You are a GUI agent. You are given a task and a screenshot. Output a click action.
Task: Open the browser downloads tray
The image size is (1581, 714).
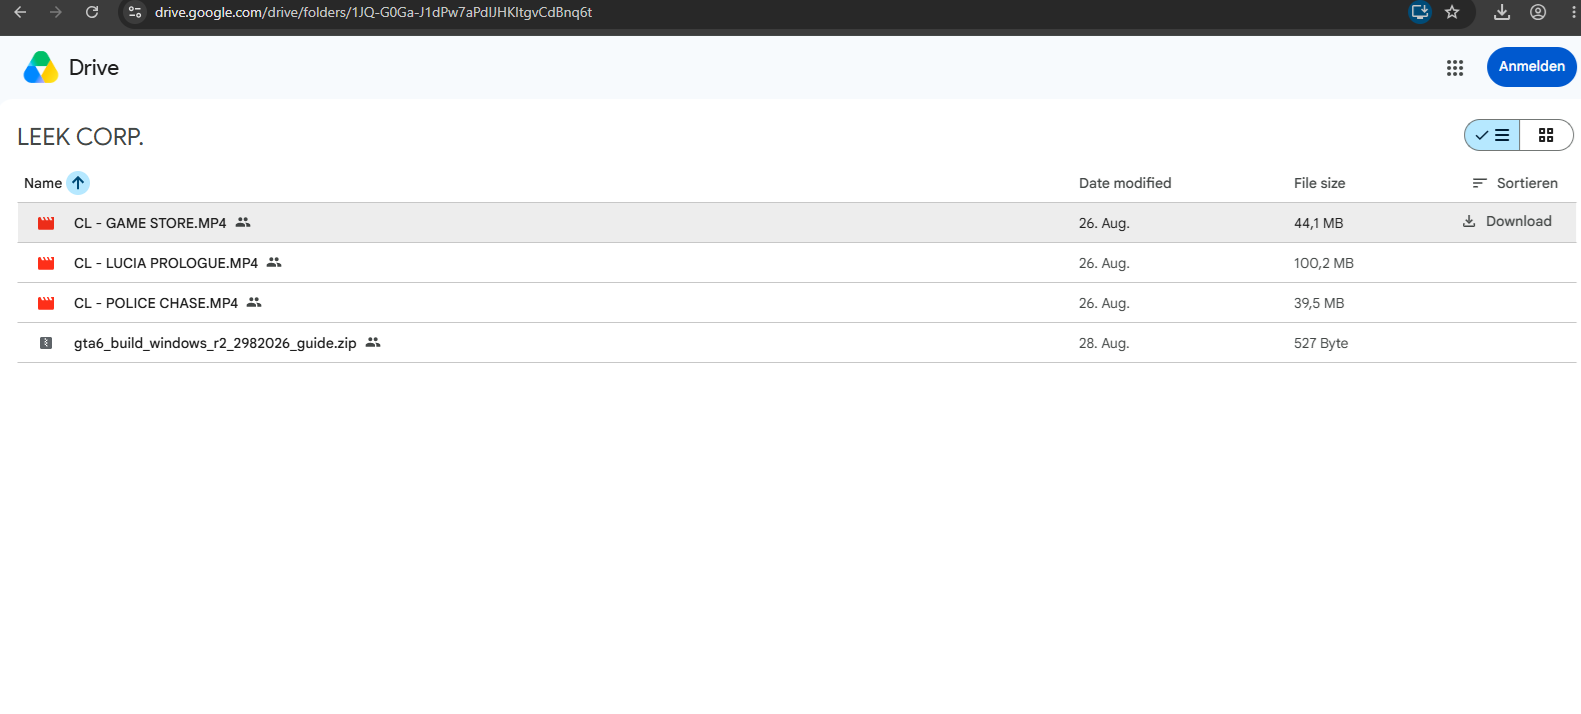coord(1502,12)
